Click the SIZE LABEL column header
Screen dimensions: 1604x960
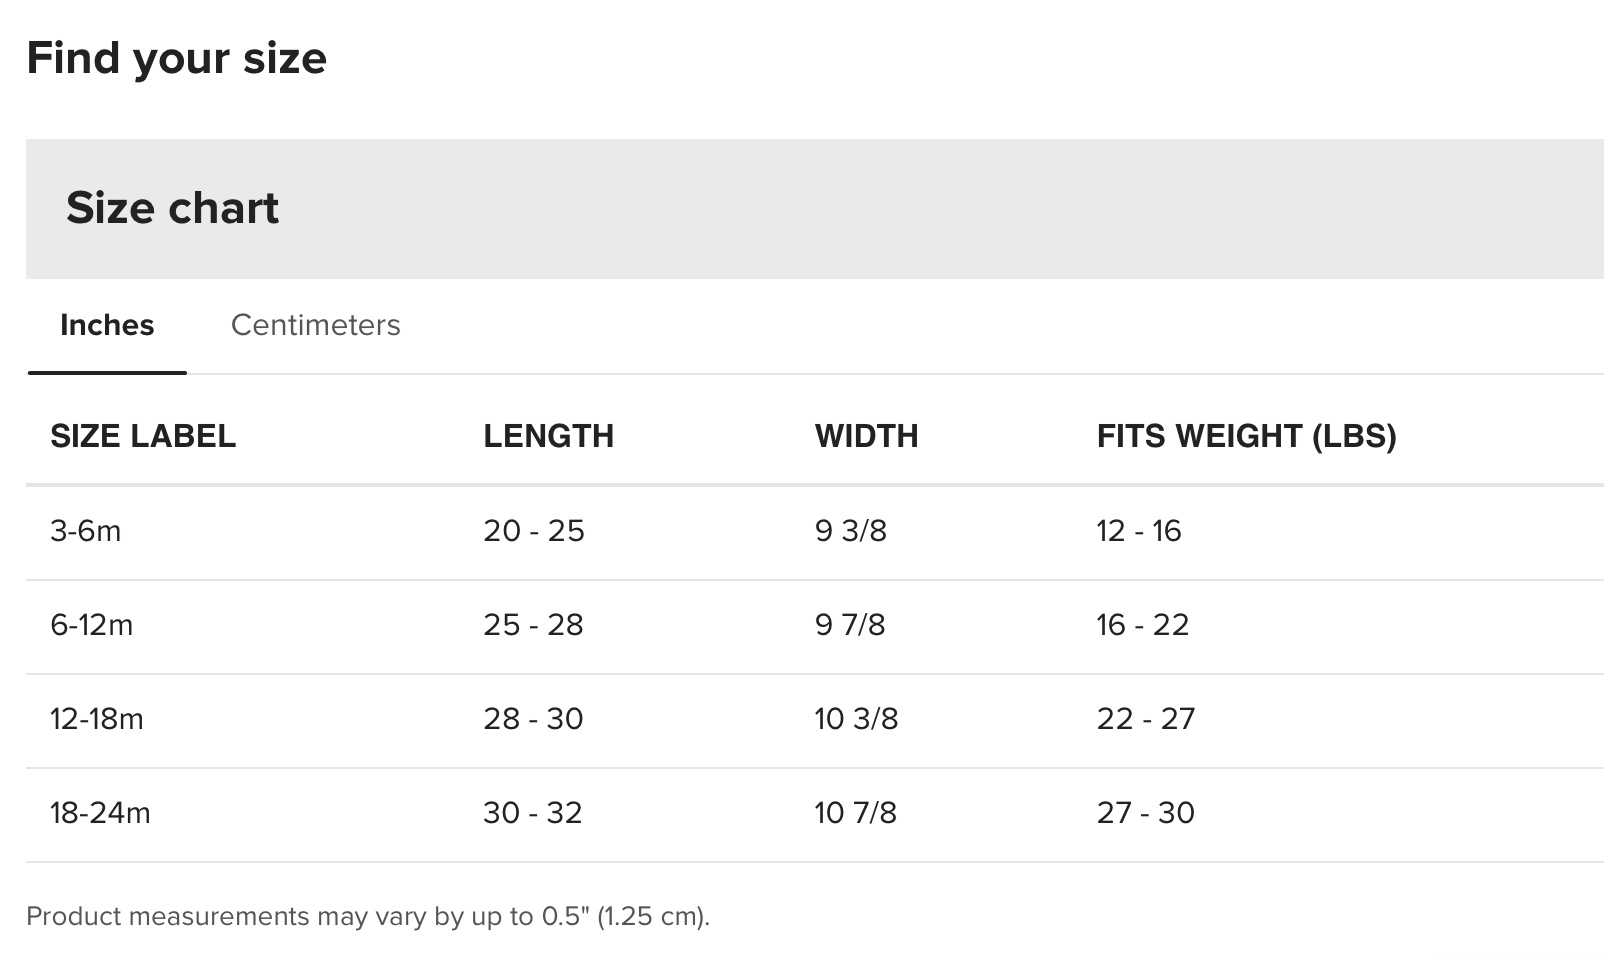(x=143, y=436)
